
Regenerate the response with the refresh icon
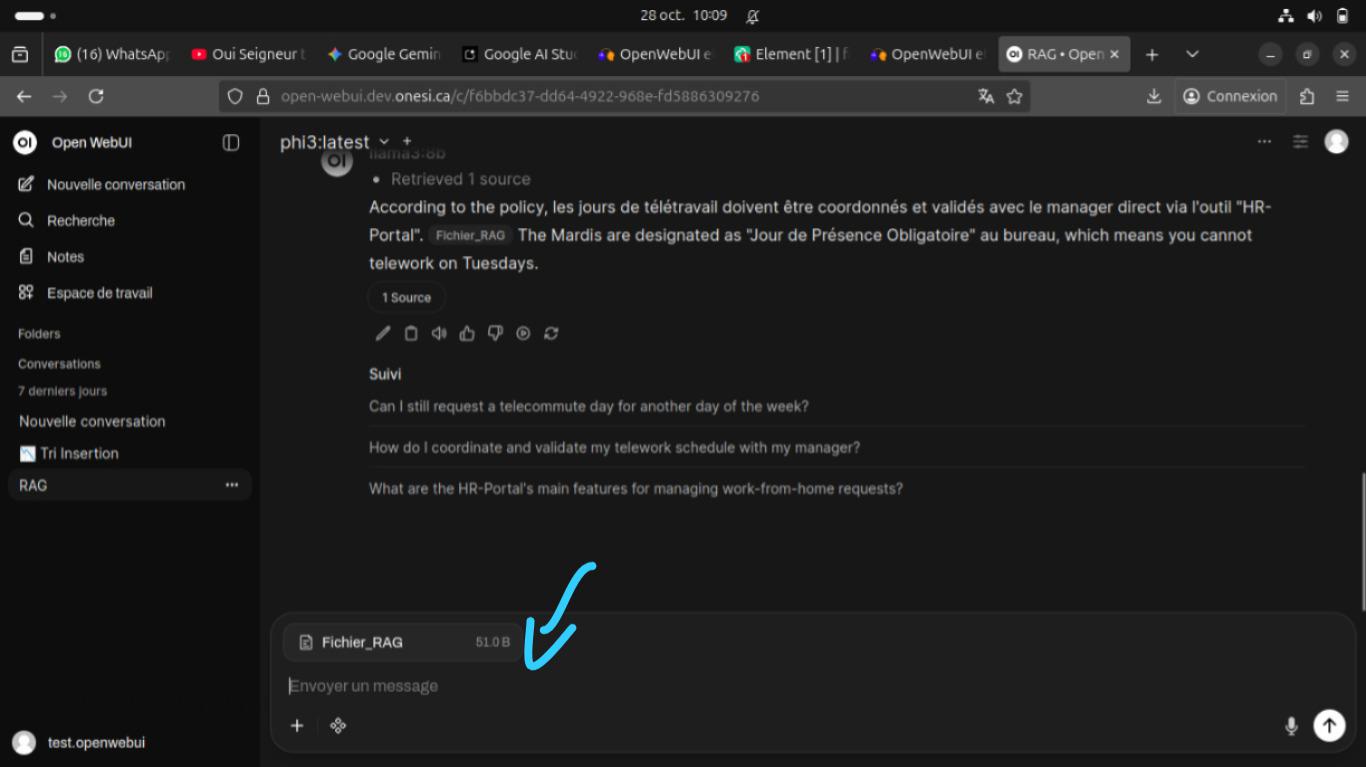click(551, 334)
